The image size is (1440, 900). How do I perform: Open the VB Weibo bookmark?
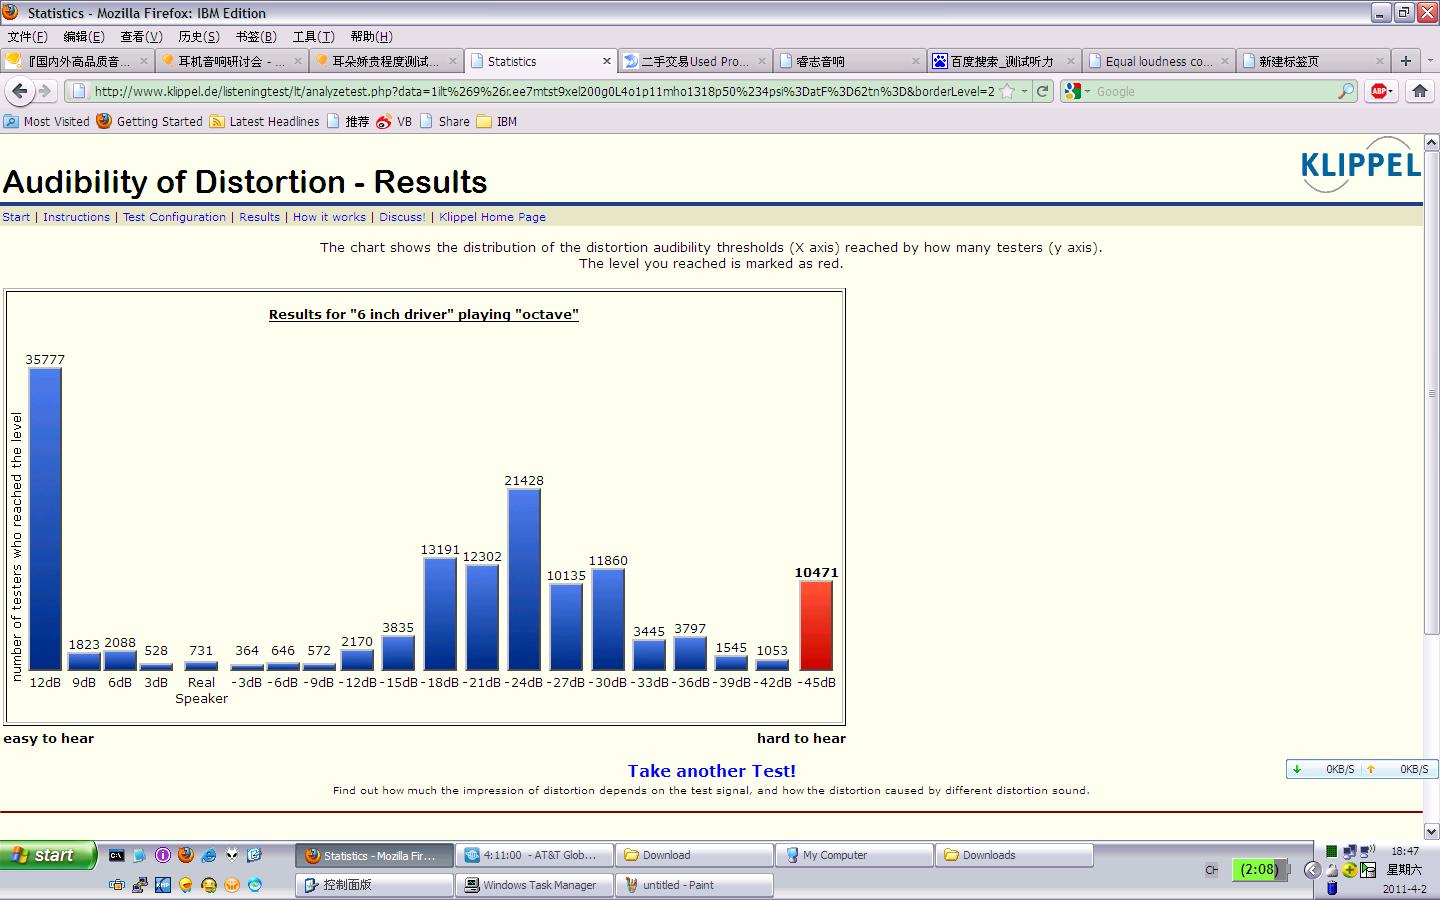(x=394, y=121)
